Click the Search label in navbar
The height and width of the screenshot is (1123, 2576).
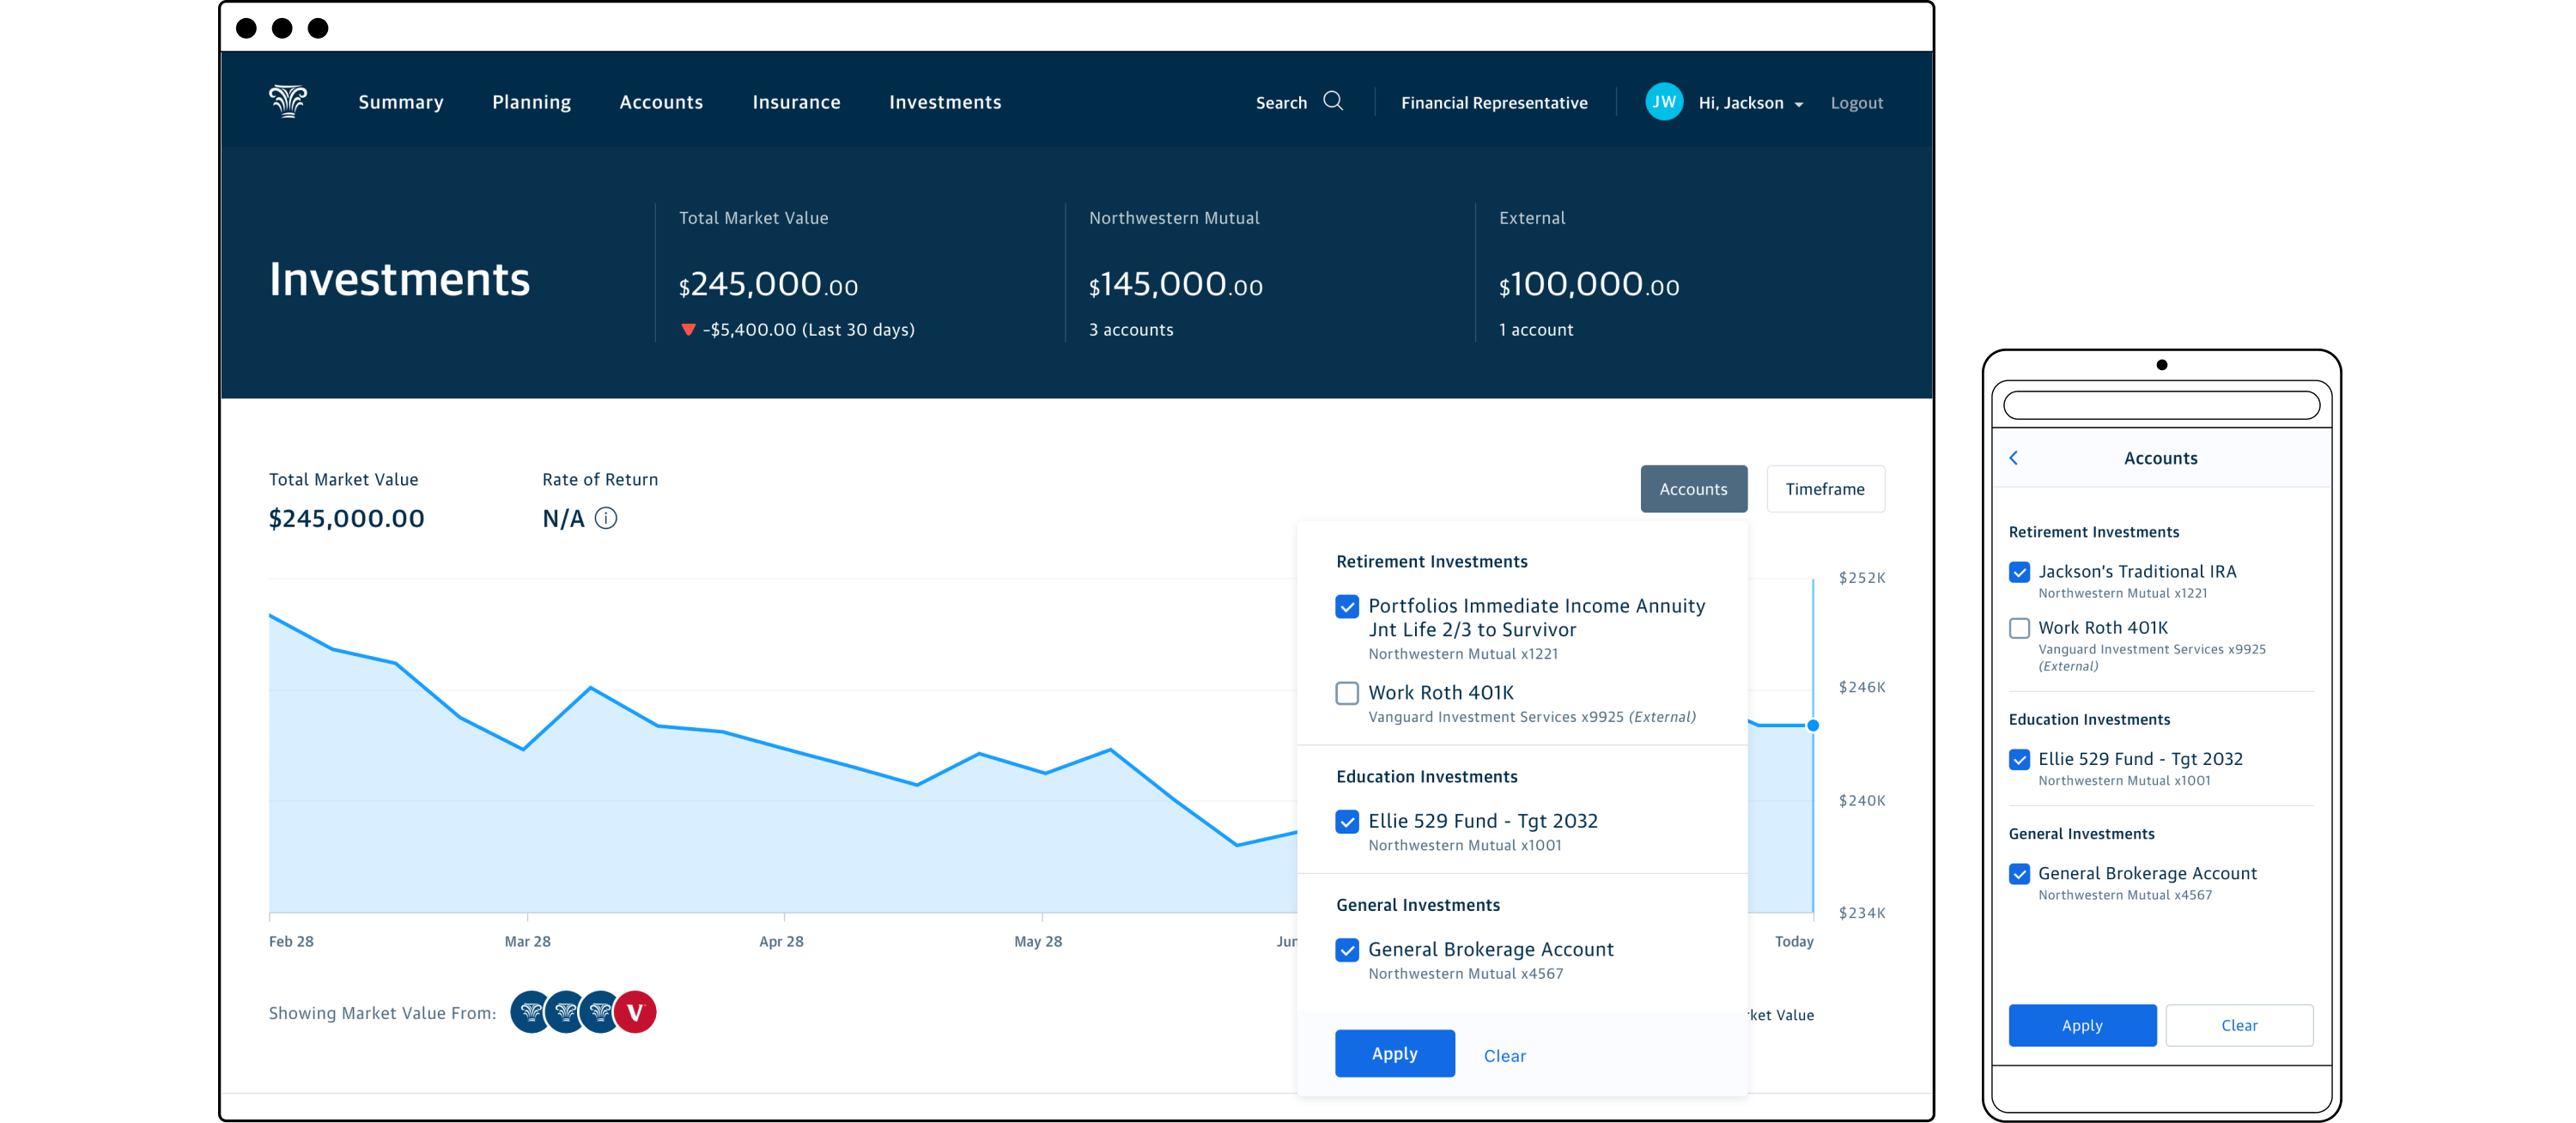[1281, 103]
